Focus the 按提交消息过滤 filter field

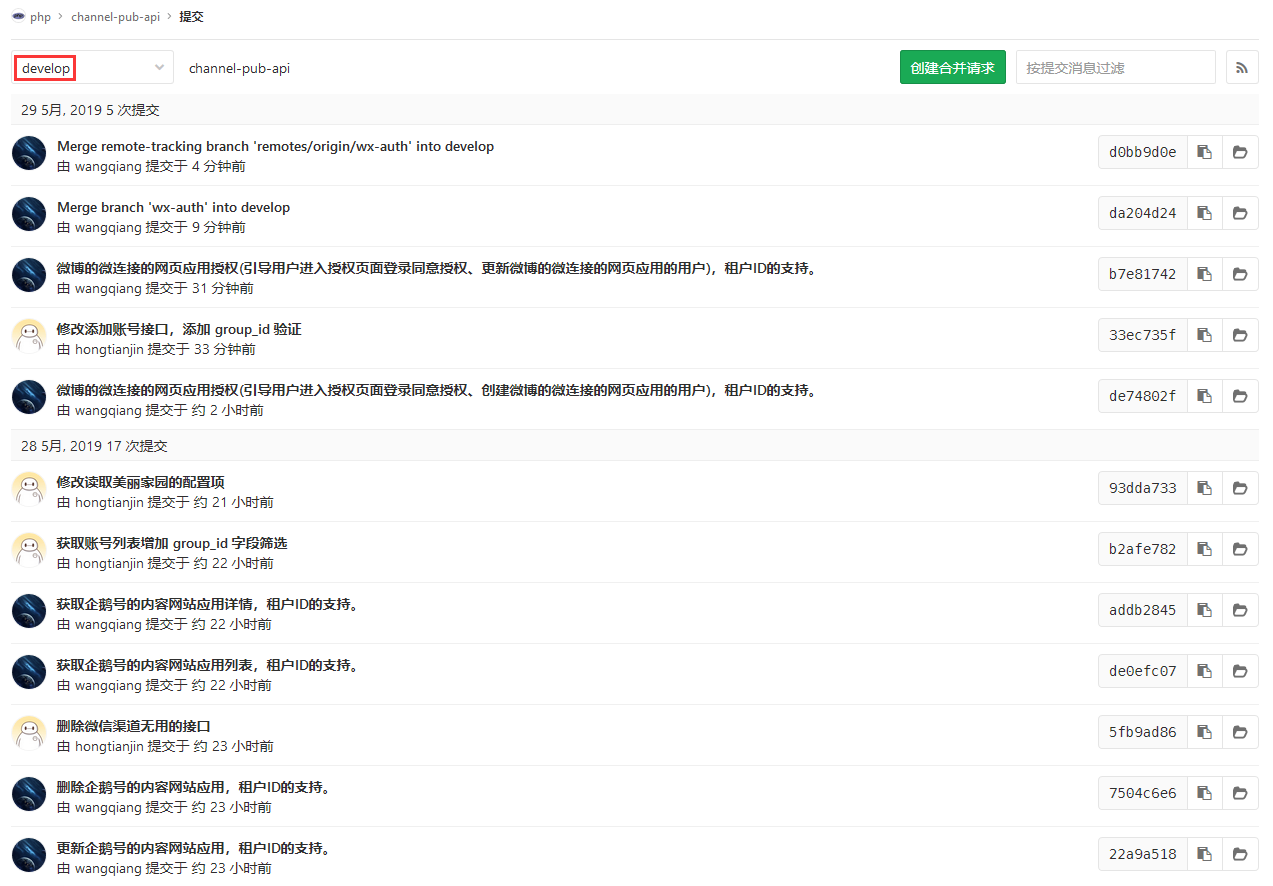(1116, 67)
